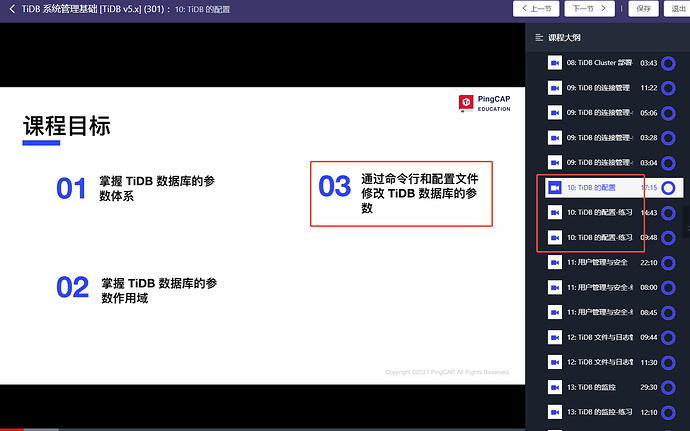Open 11 用户管理与安全 title lasting 08:00
The width and height of the screenshot is (690, 431).
(599, 287)
